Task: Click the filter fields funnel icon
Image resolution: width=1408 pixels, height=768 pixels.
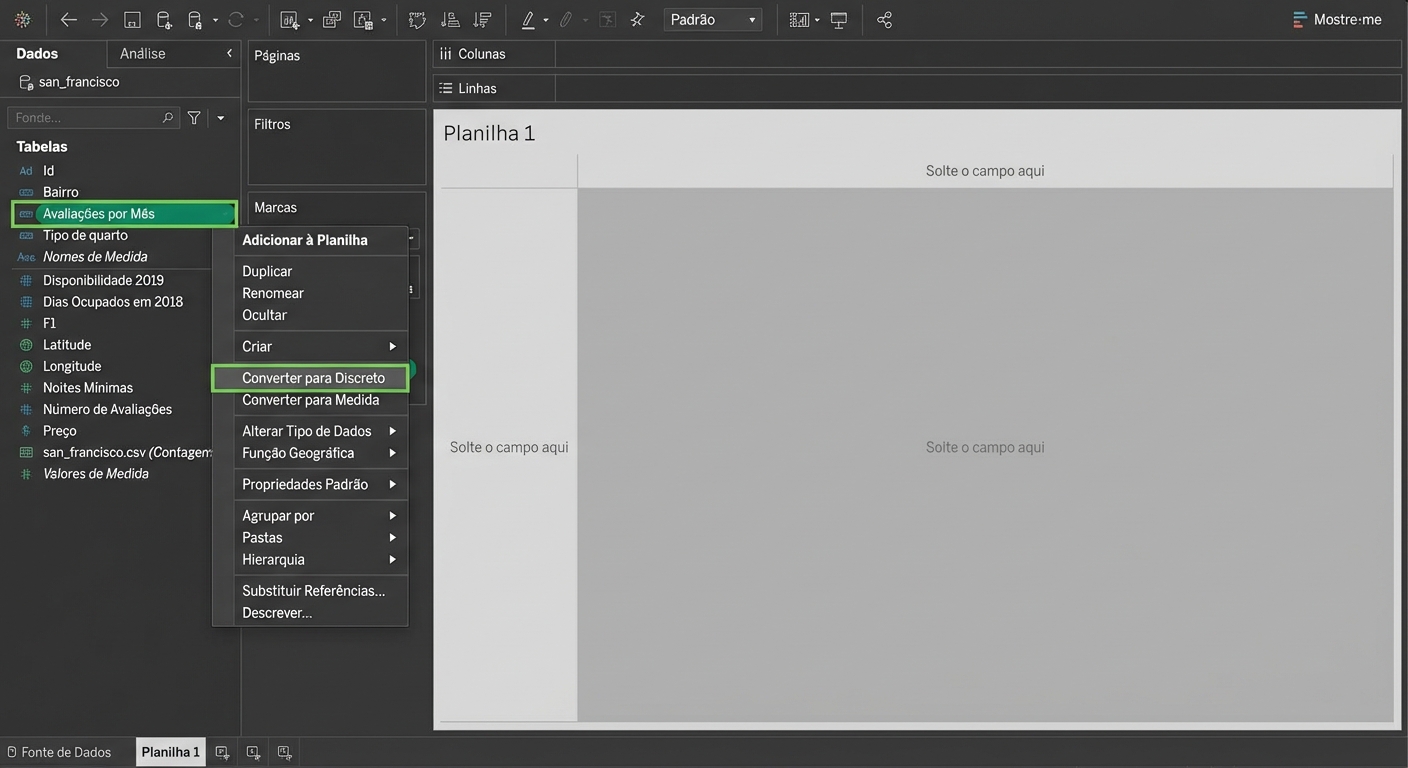Action: tap(194, 118)
